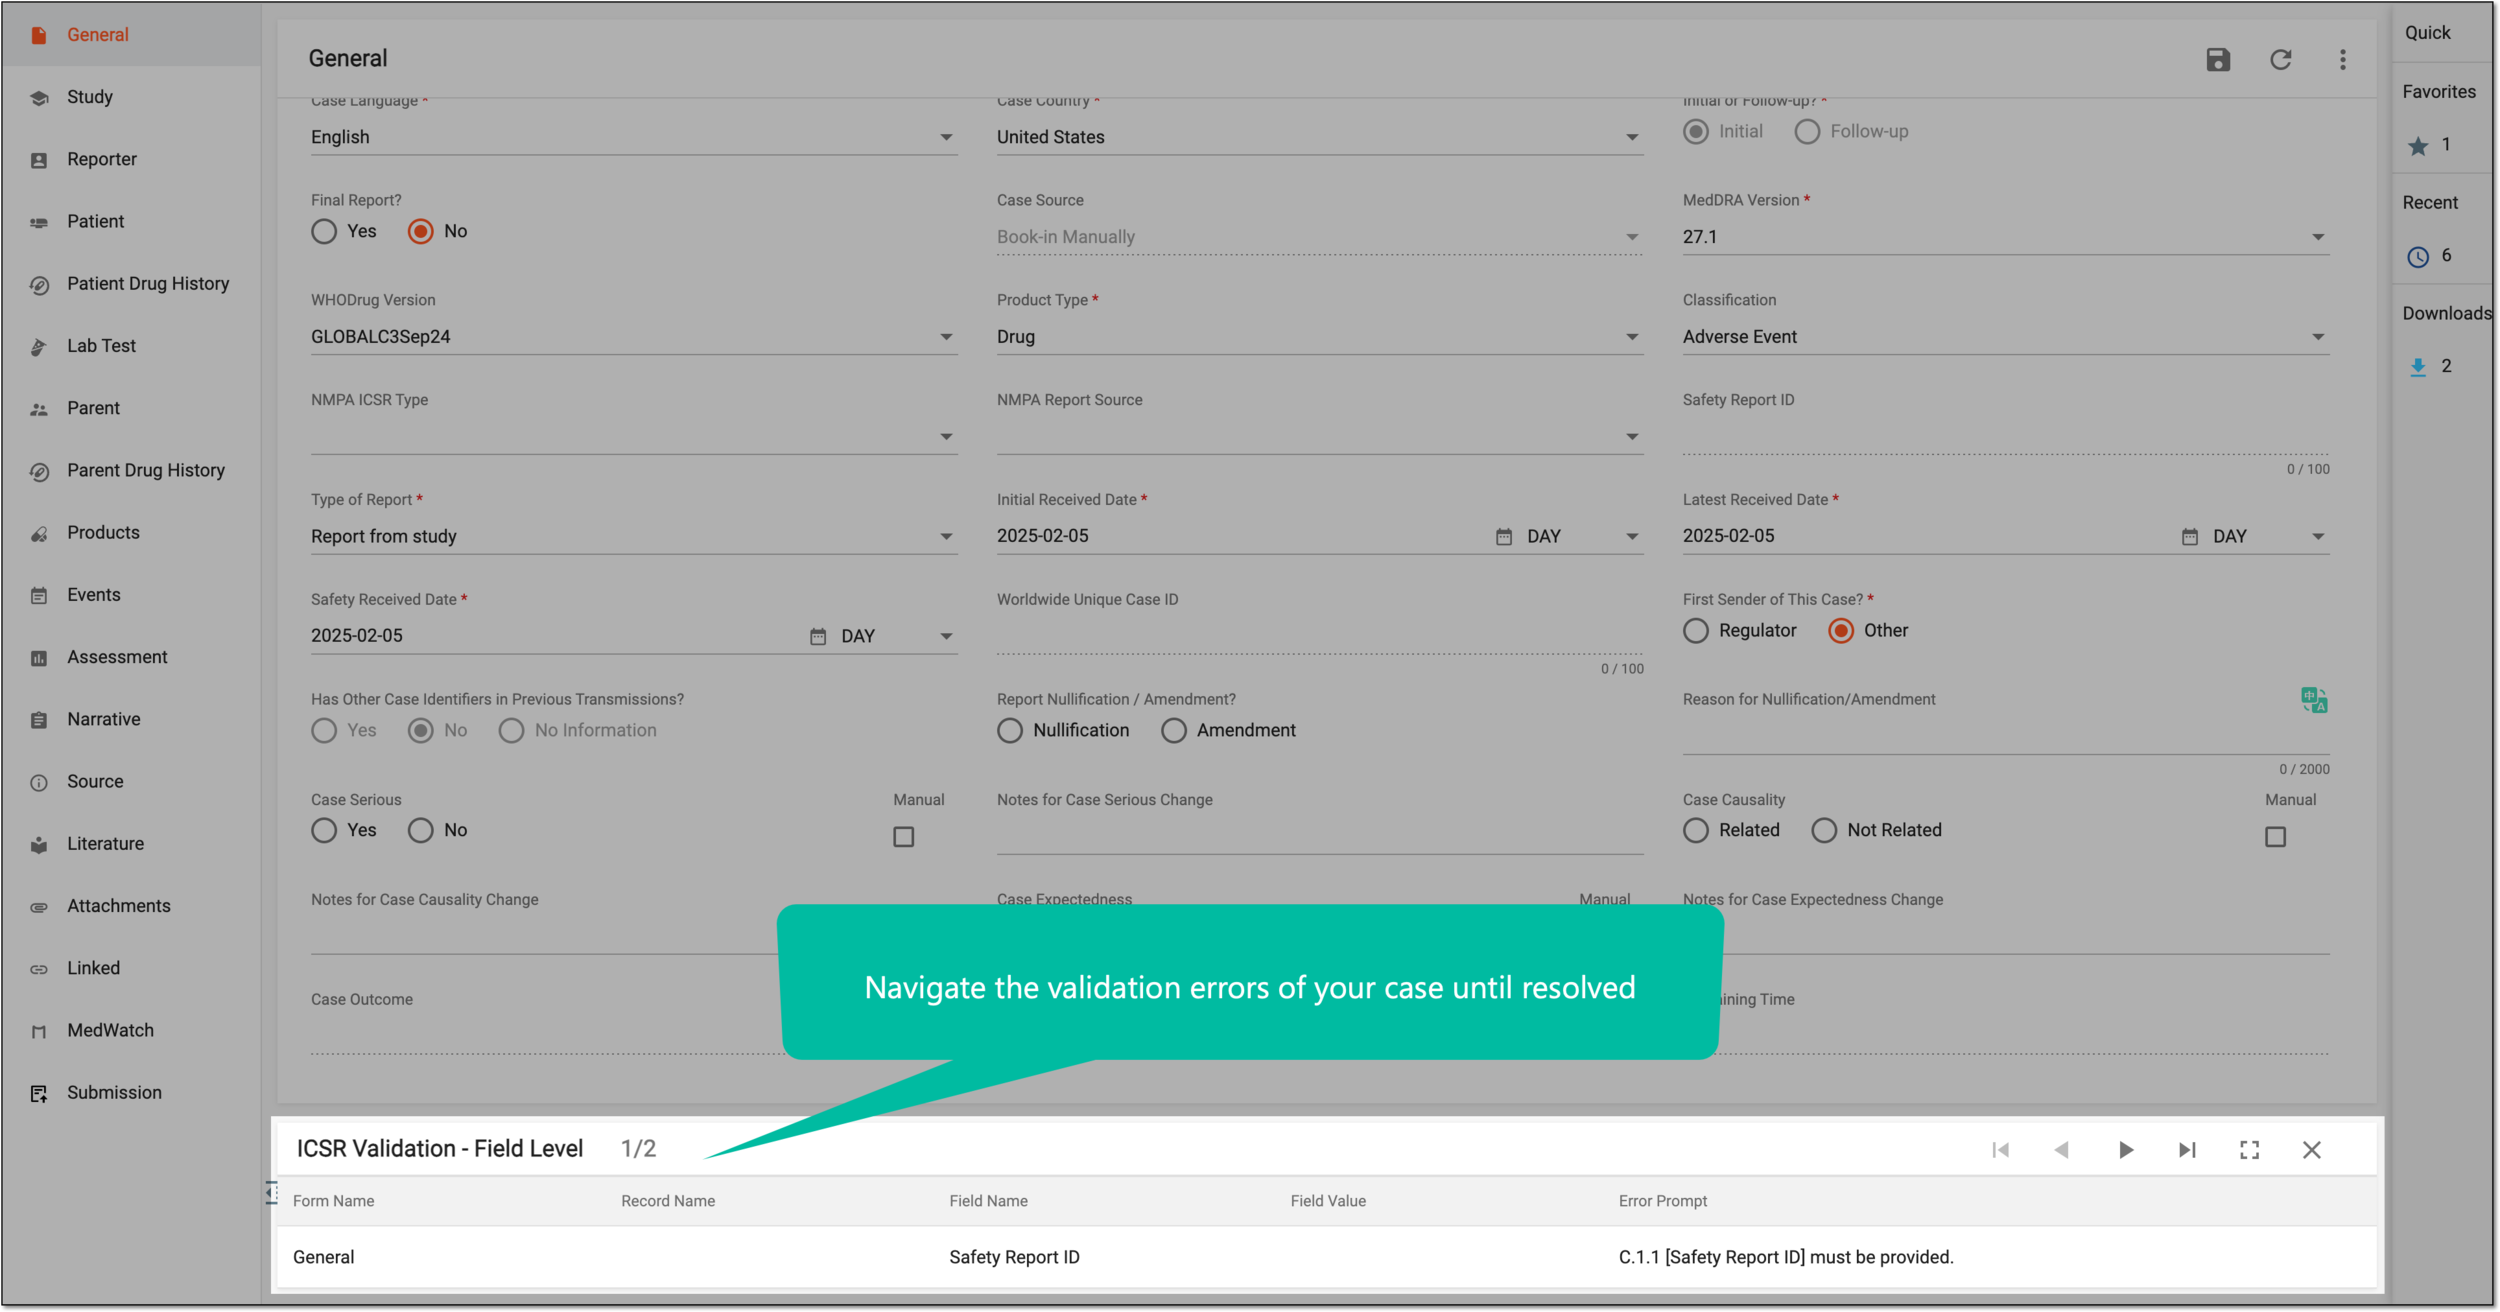Click the Linked sidebar icon
This screenshot has height=1312, width=2500.
[x=39, y=969]
